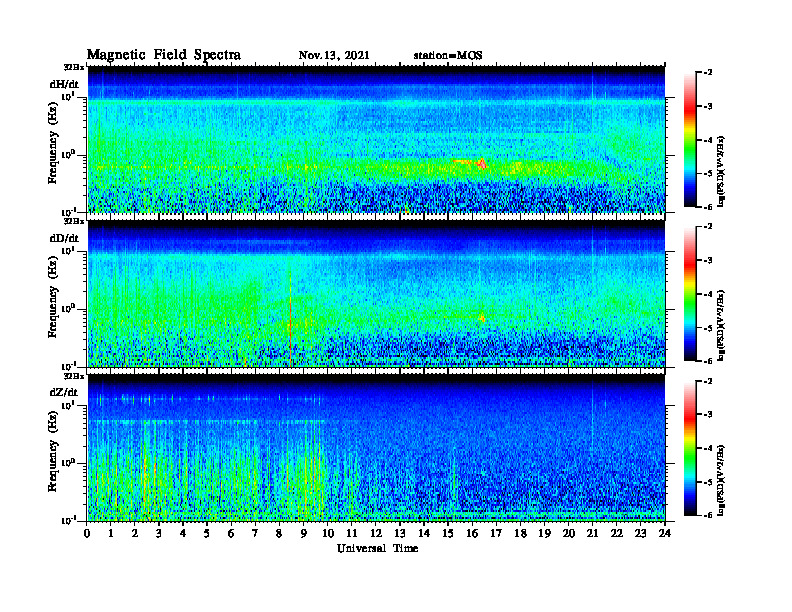Click hour tick label "16" on time axis
This screenshot has width=792, height=612.
click(x=472, y=534)
